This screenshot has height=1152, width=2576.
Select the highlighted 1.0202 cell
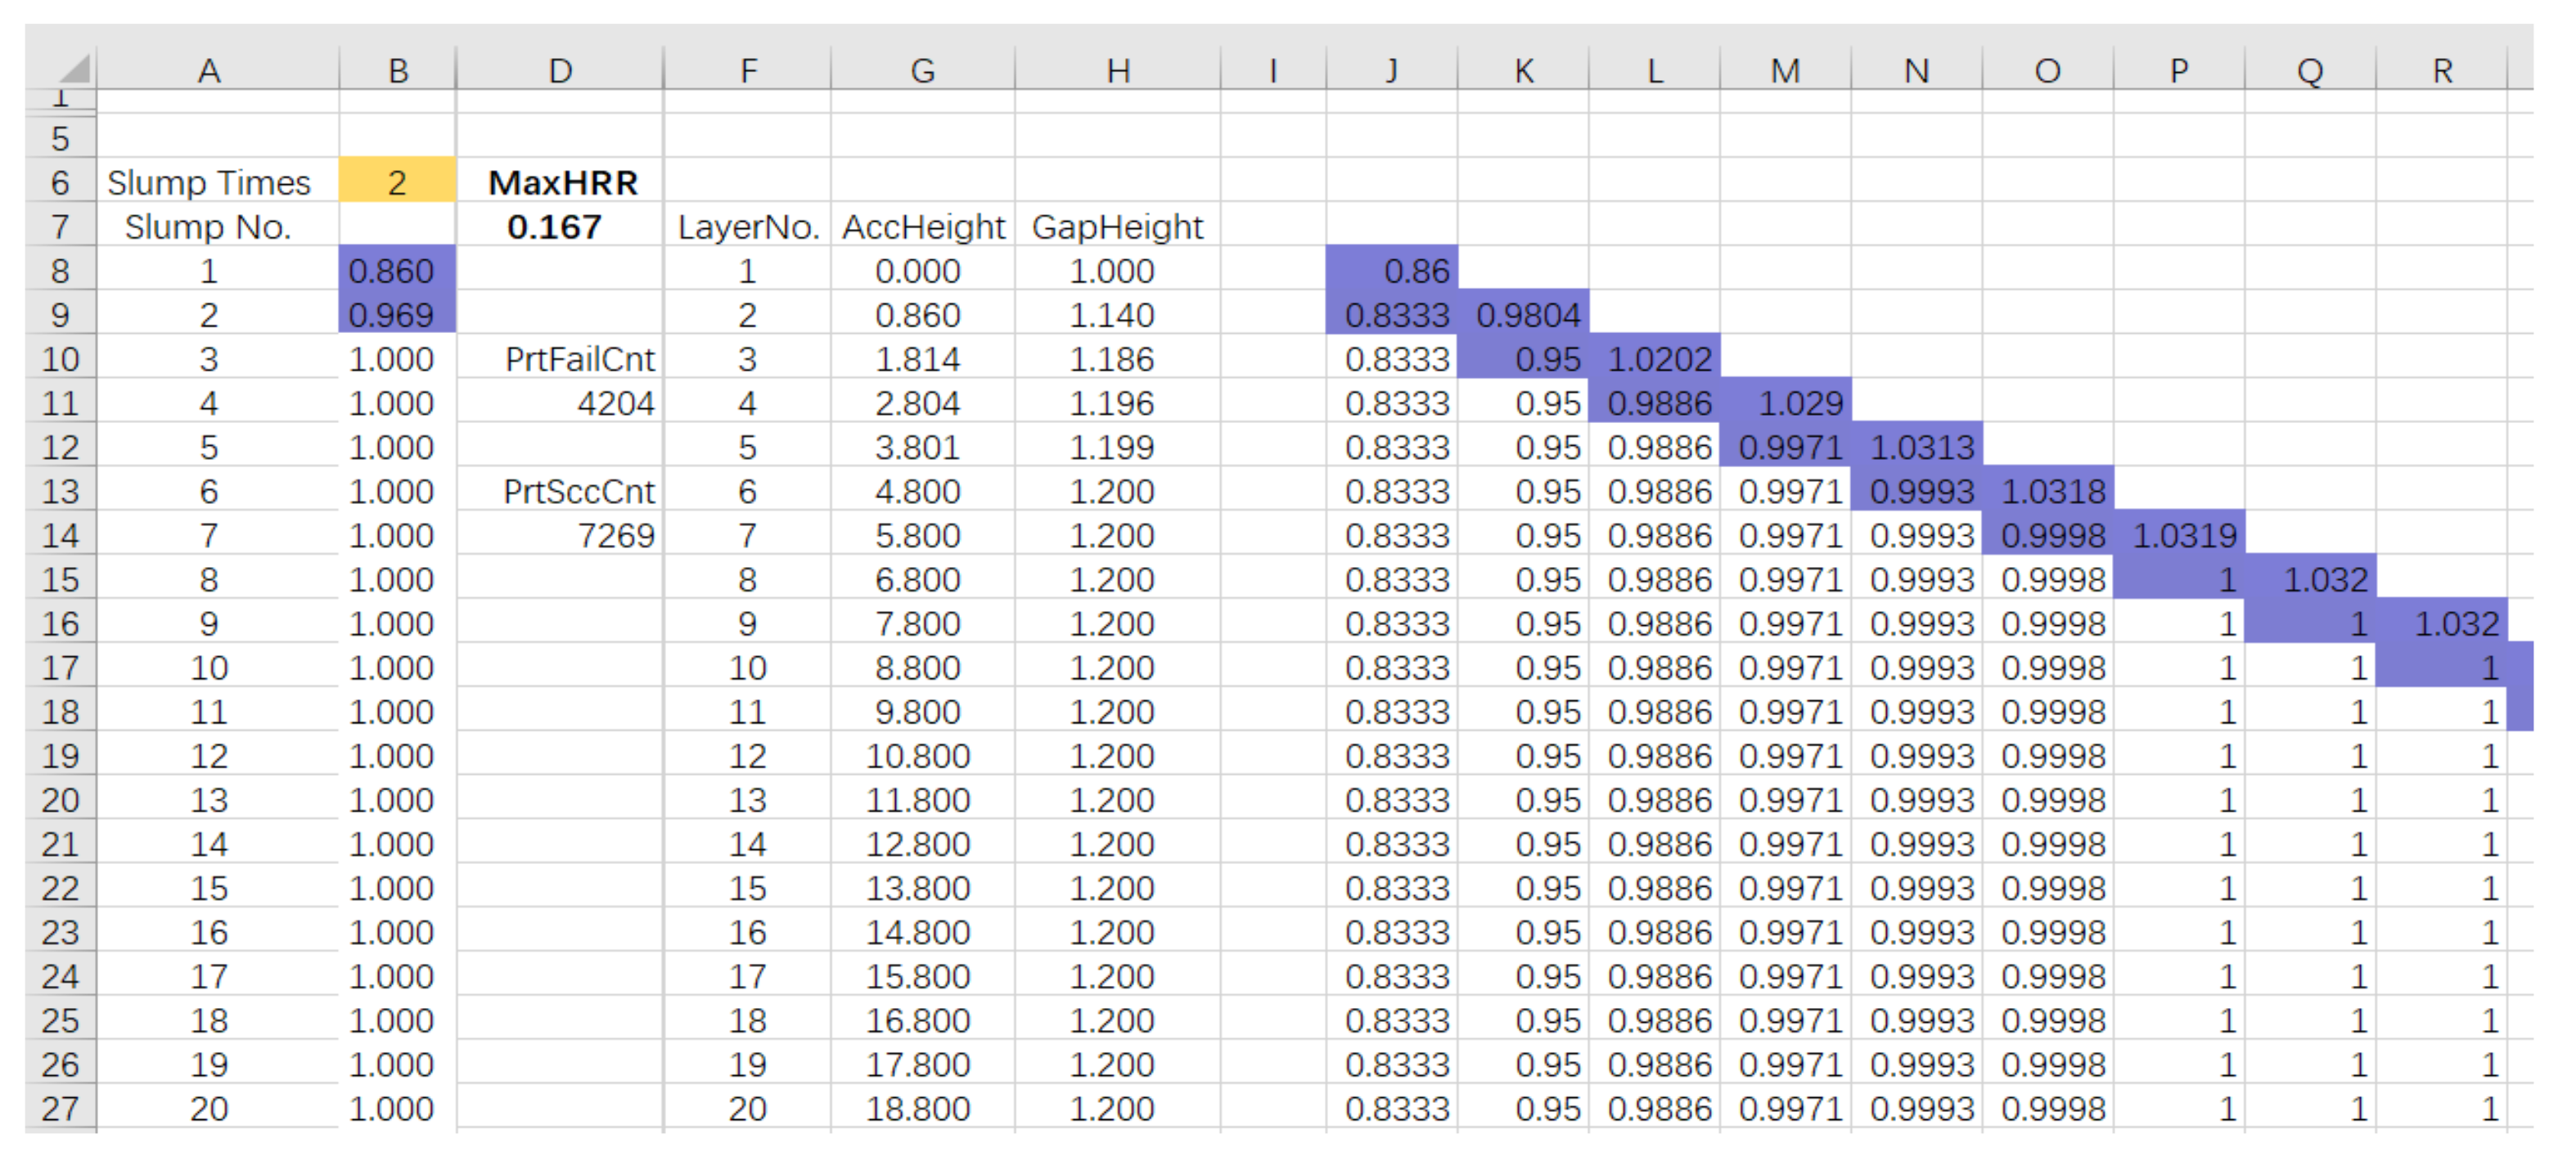tap(1656, 359)
